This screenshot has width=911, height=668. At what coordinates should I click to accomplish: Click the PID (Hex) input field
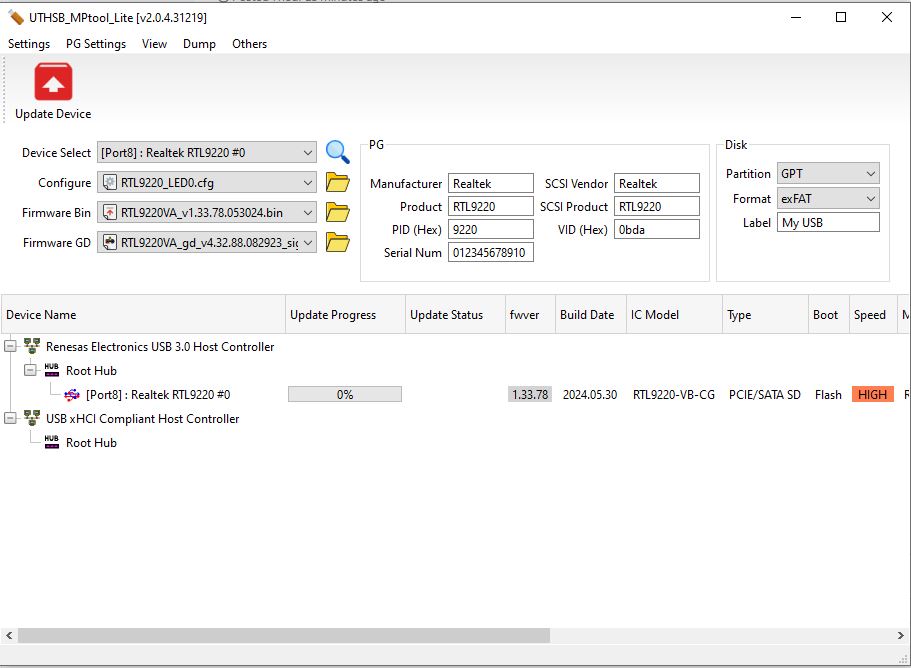491,229
